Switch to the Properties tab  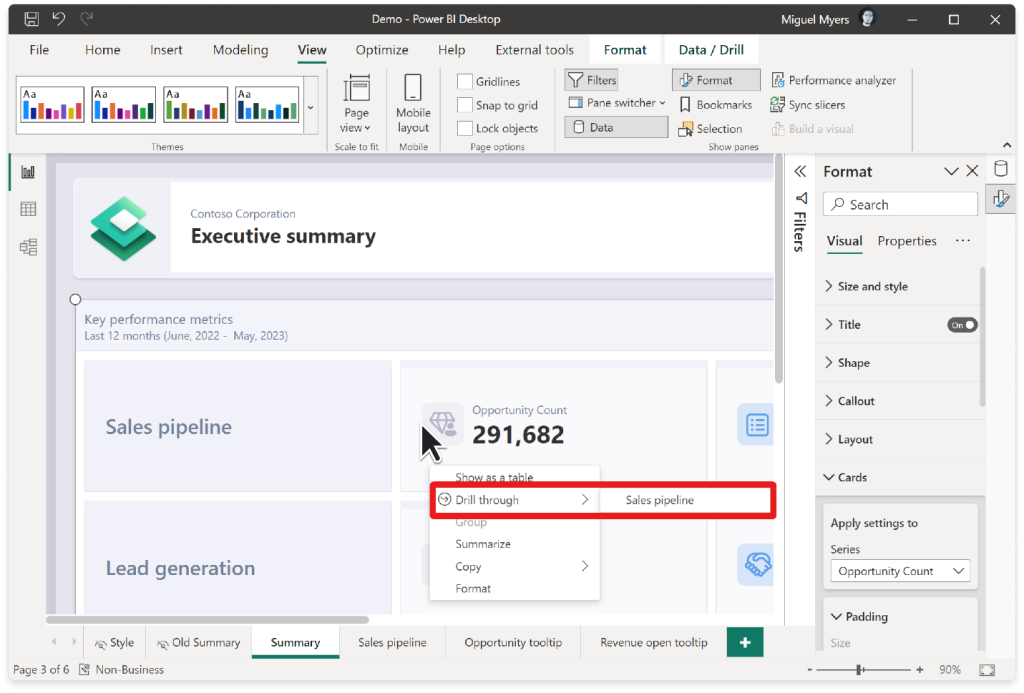point(906,241)
